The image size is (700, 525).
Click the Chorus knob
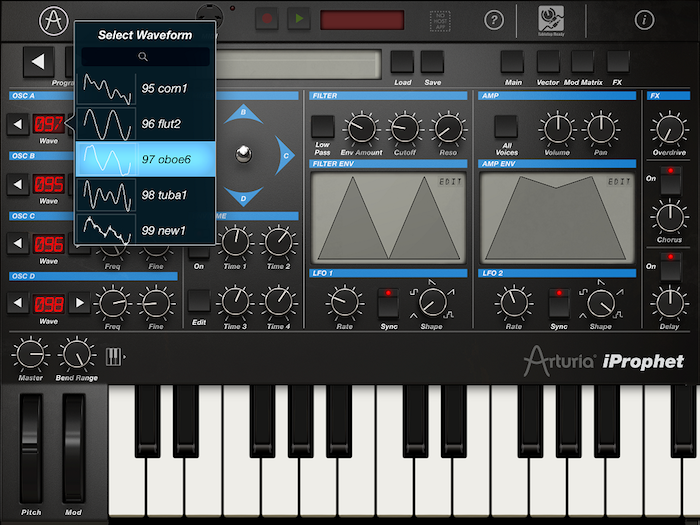(669, 217)
